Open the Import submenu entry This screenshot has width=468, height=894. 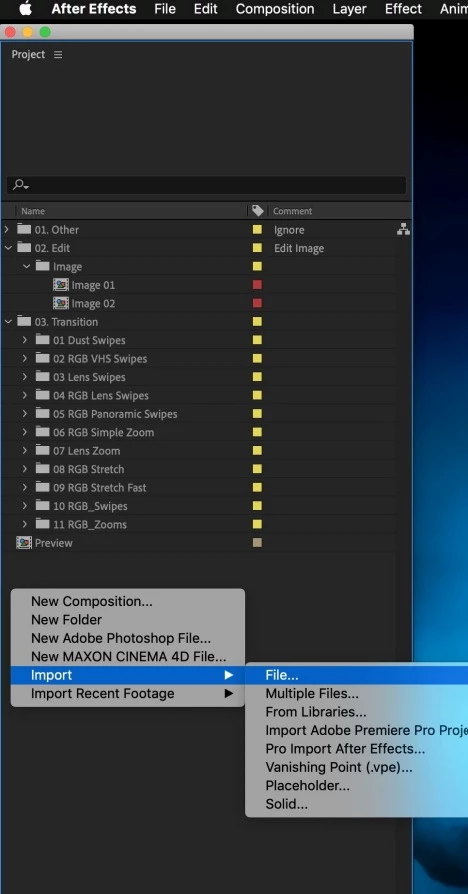128,675
